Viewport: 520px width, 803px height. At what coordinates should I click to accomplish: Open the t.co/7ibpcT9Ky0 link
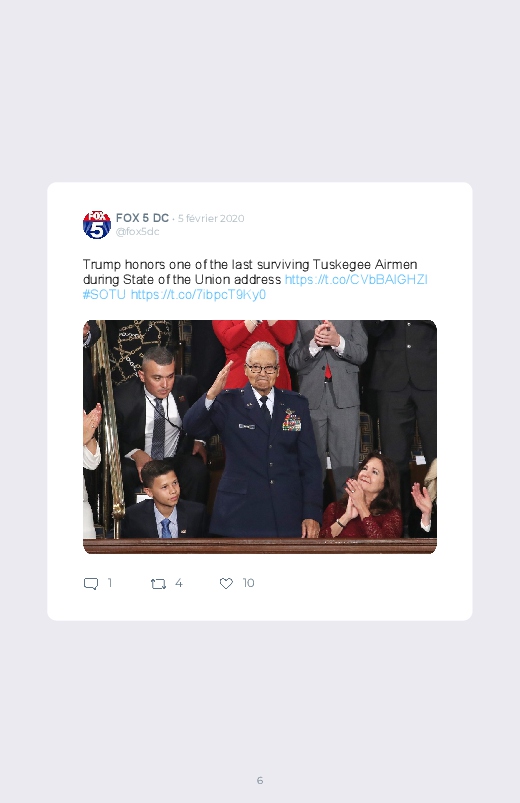(x=198, y=294)
